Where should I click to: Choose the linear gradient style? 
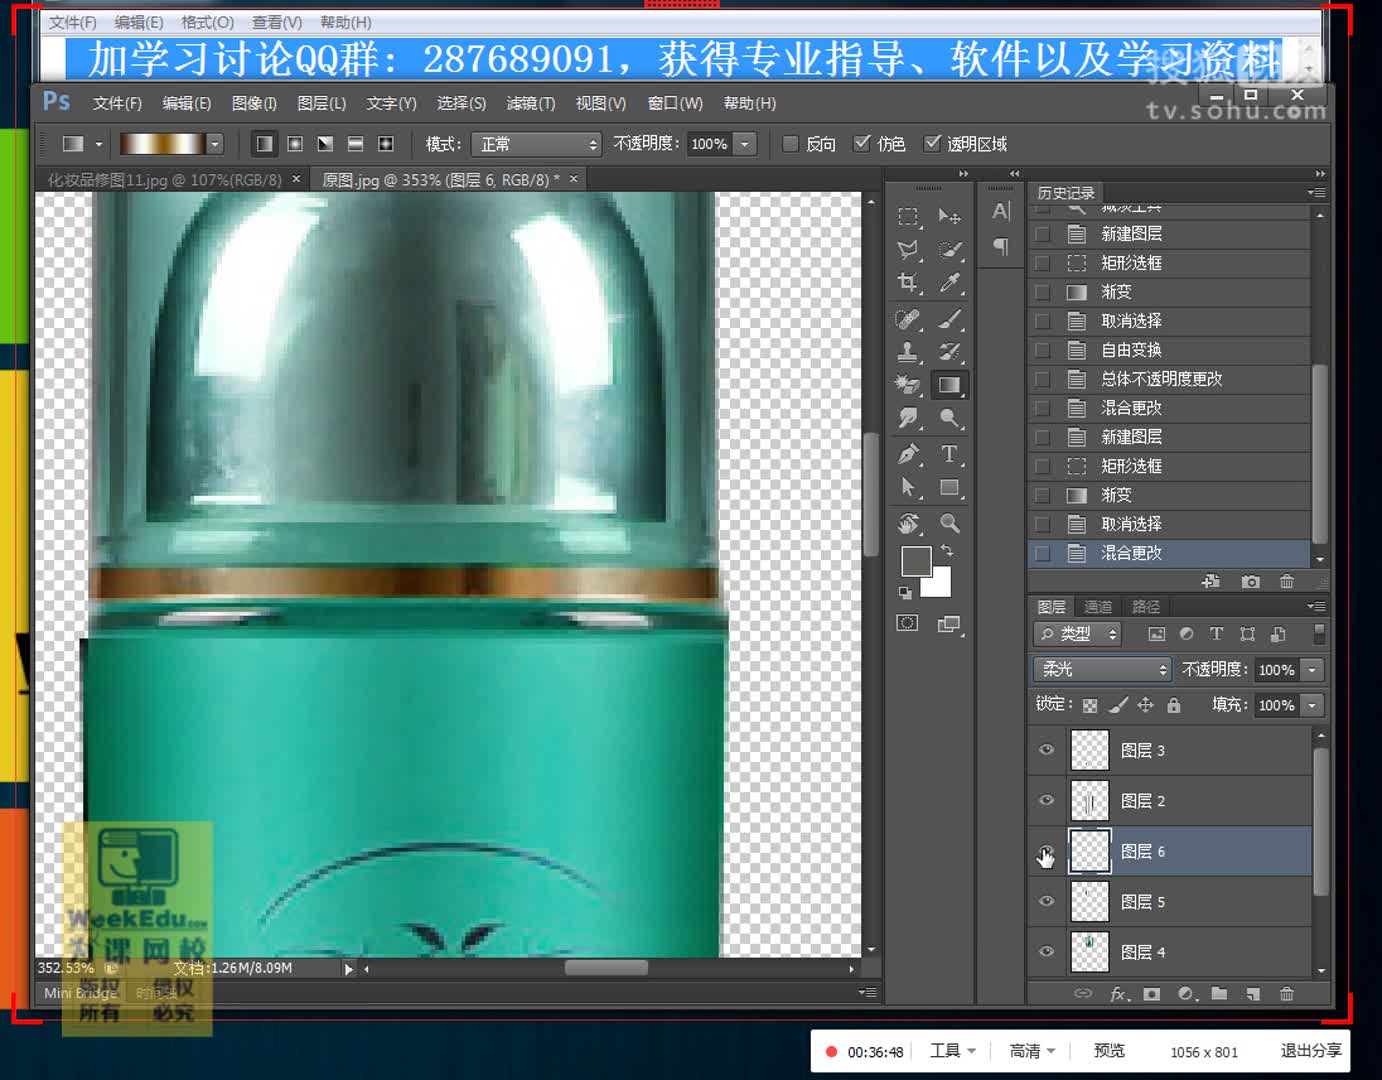(264, 144)
